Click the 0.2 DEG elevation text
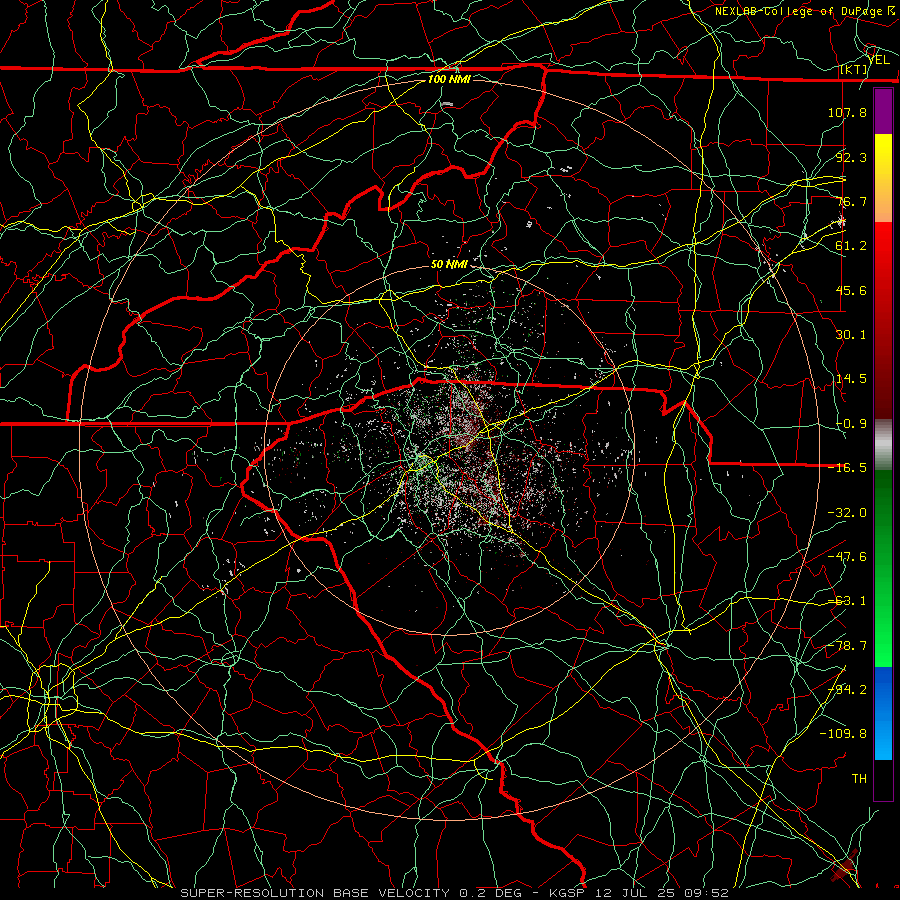Screen dimensions: 900x900 (x=491, y=893)
